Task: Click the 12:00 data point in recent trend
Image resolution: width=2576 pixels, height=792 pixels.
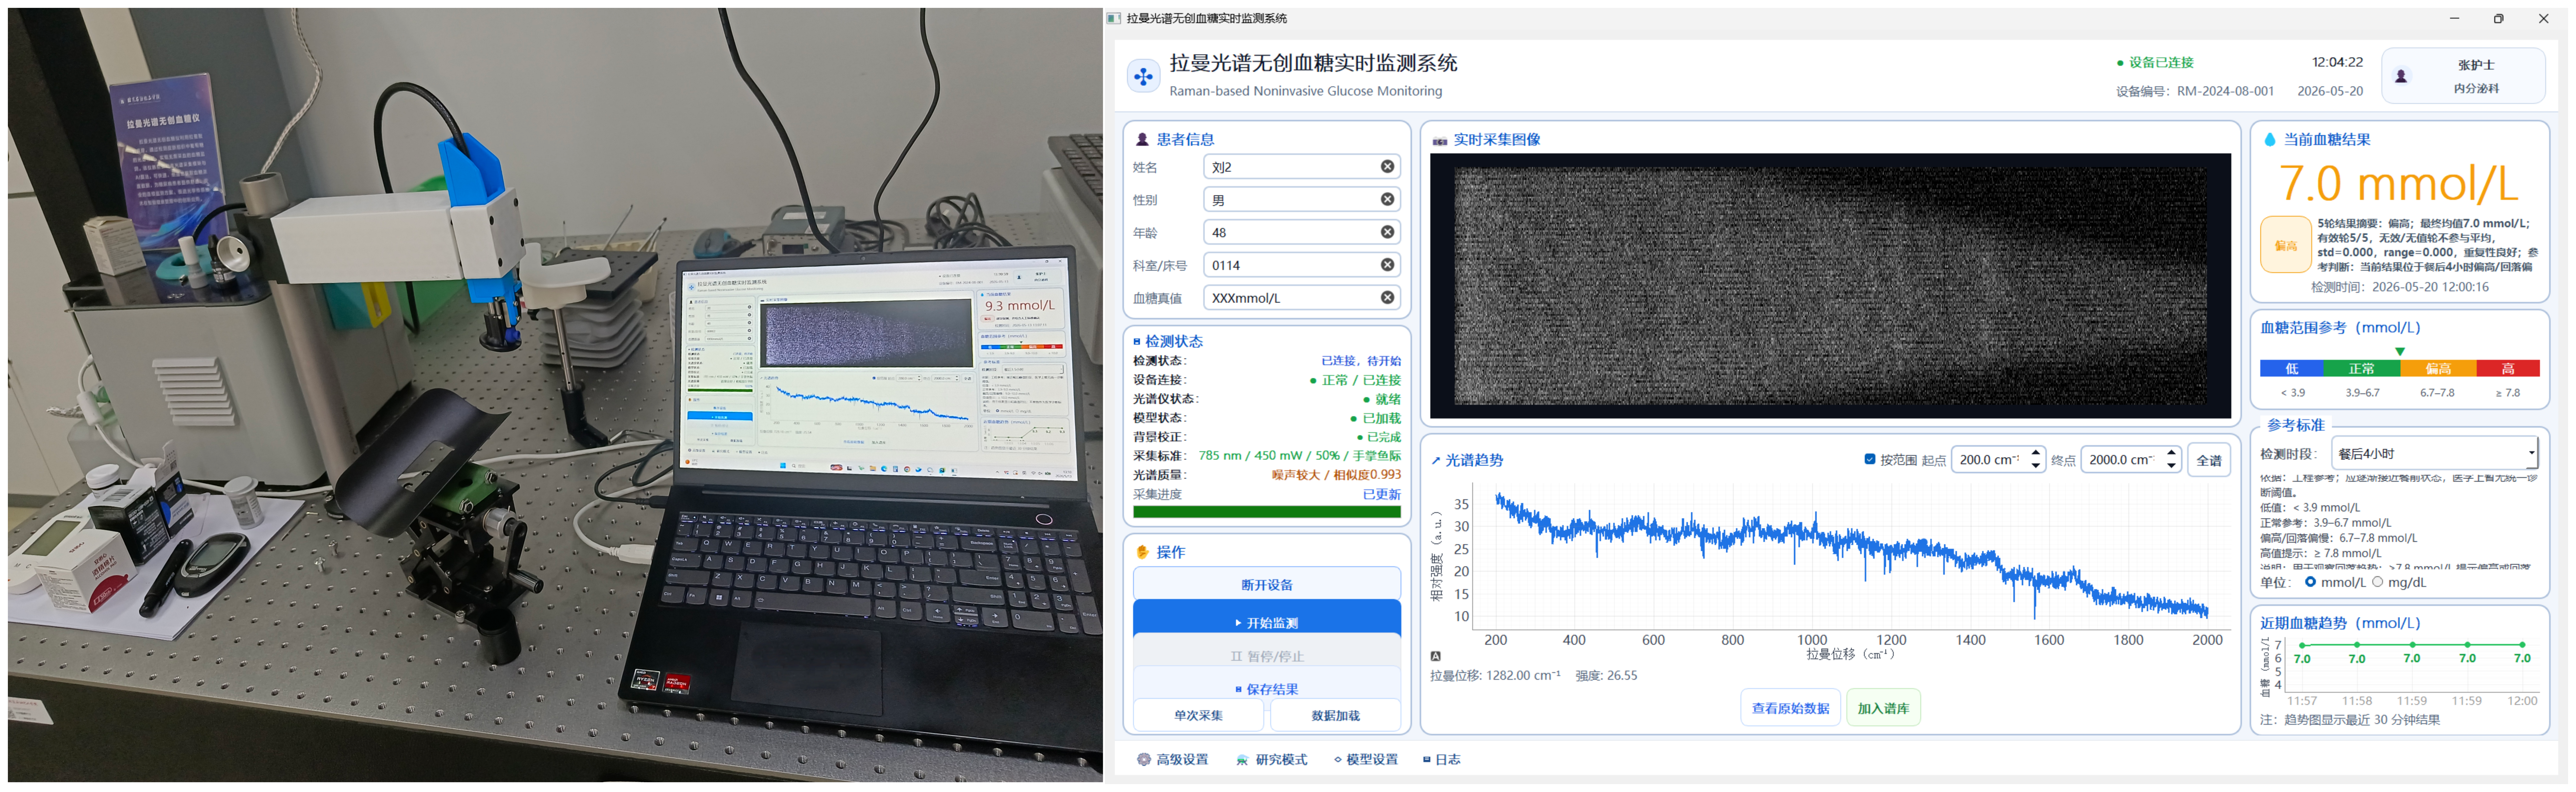Action: click(2522, 645)
